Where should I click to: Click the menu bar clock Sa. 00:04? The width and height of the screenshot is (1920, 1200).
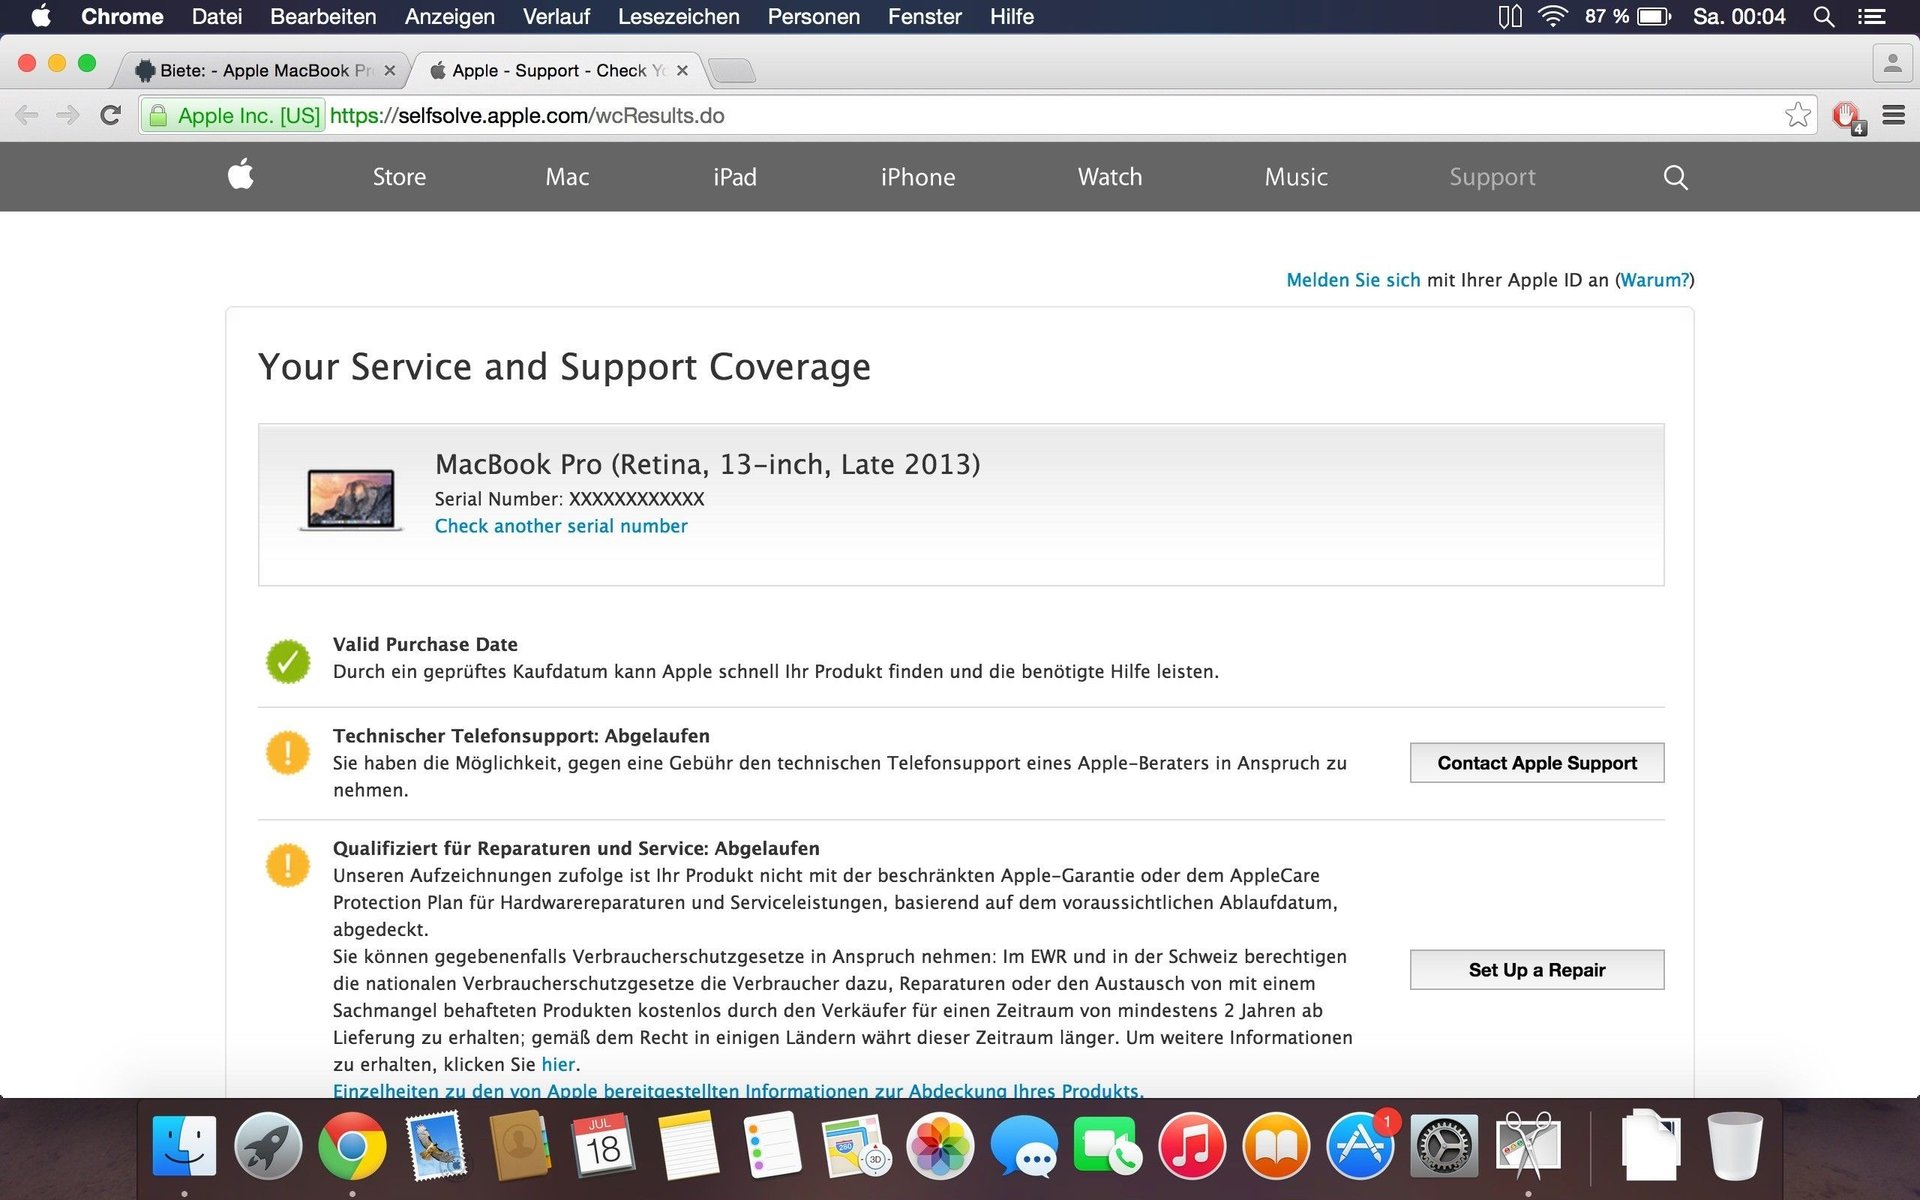[1739, 17]
